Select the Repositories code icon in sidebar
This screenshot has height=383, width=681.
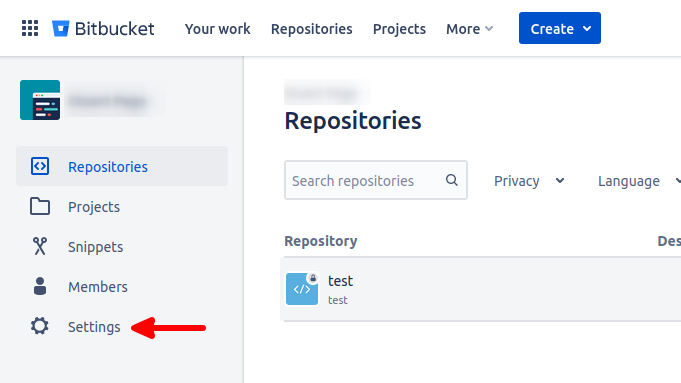(x=40, y=166)
